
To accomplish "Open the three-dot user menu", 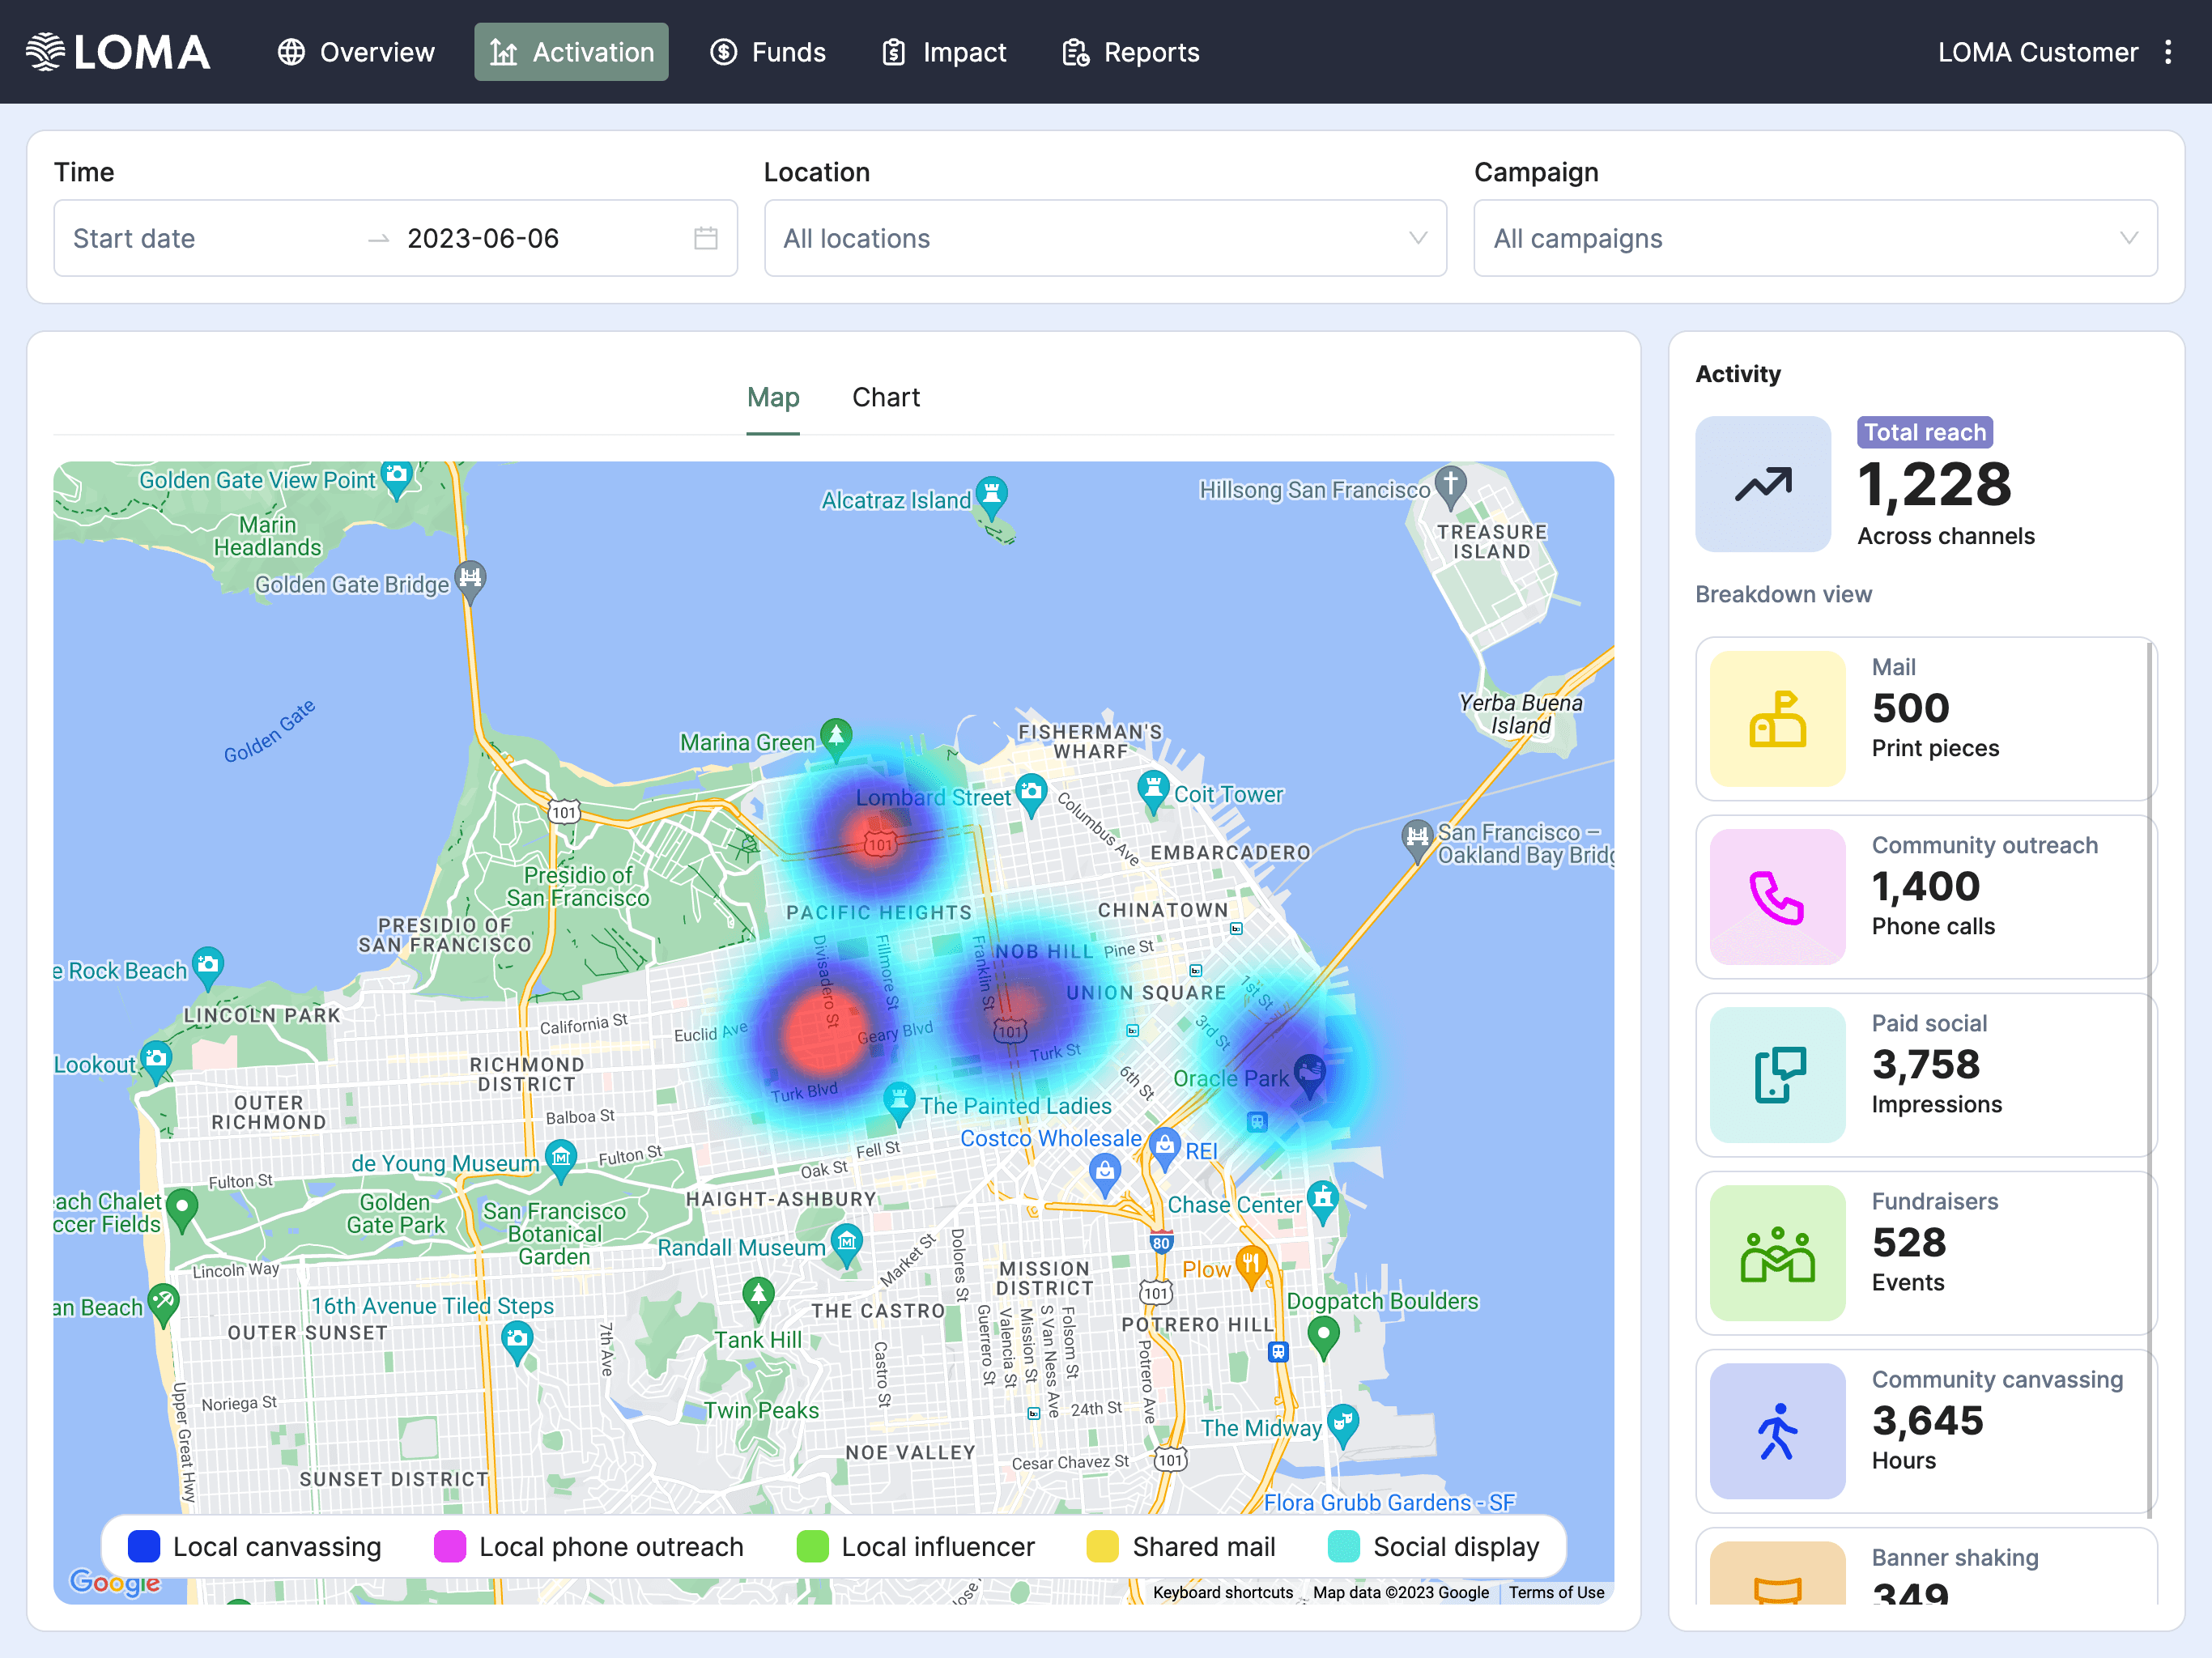I will (2168, 52).
